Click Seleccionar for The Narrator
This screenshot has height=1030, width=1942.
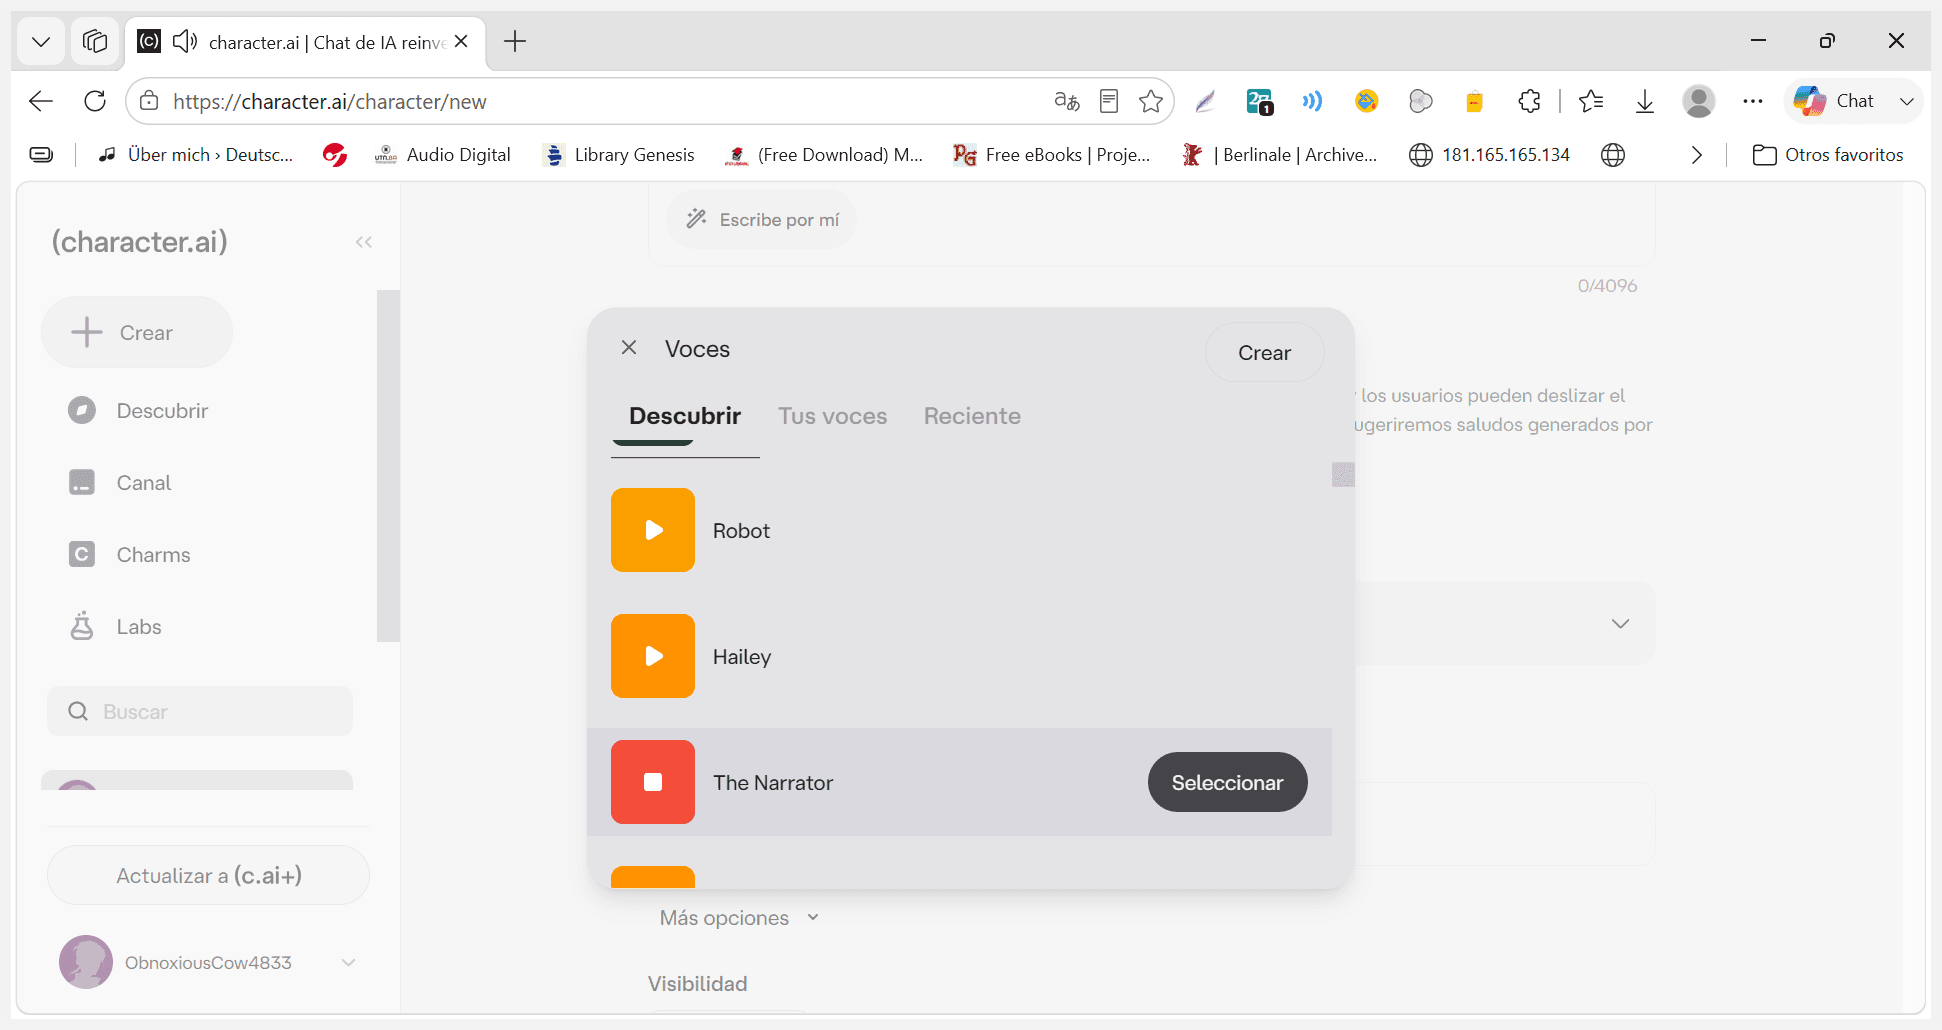[1227, 782]
